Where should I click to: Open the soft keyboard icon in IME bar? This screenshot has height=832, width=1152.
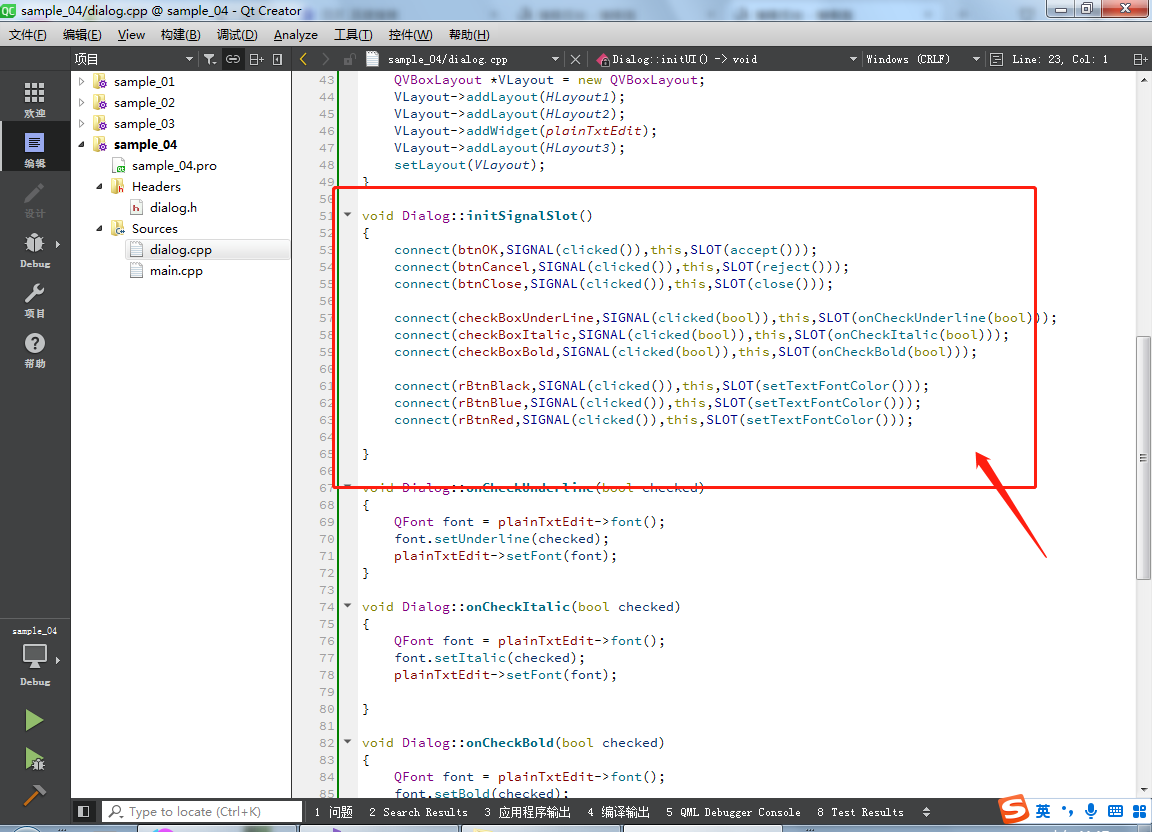tap(1115, 811)
